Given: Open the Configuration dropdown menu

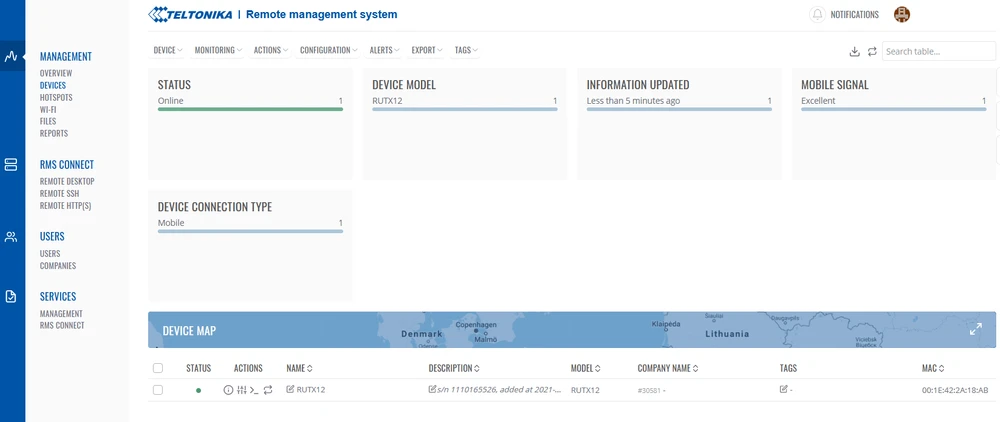Looking at the screenshot, I should click(329, 50).
